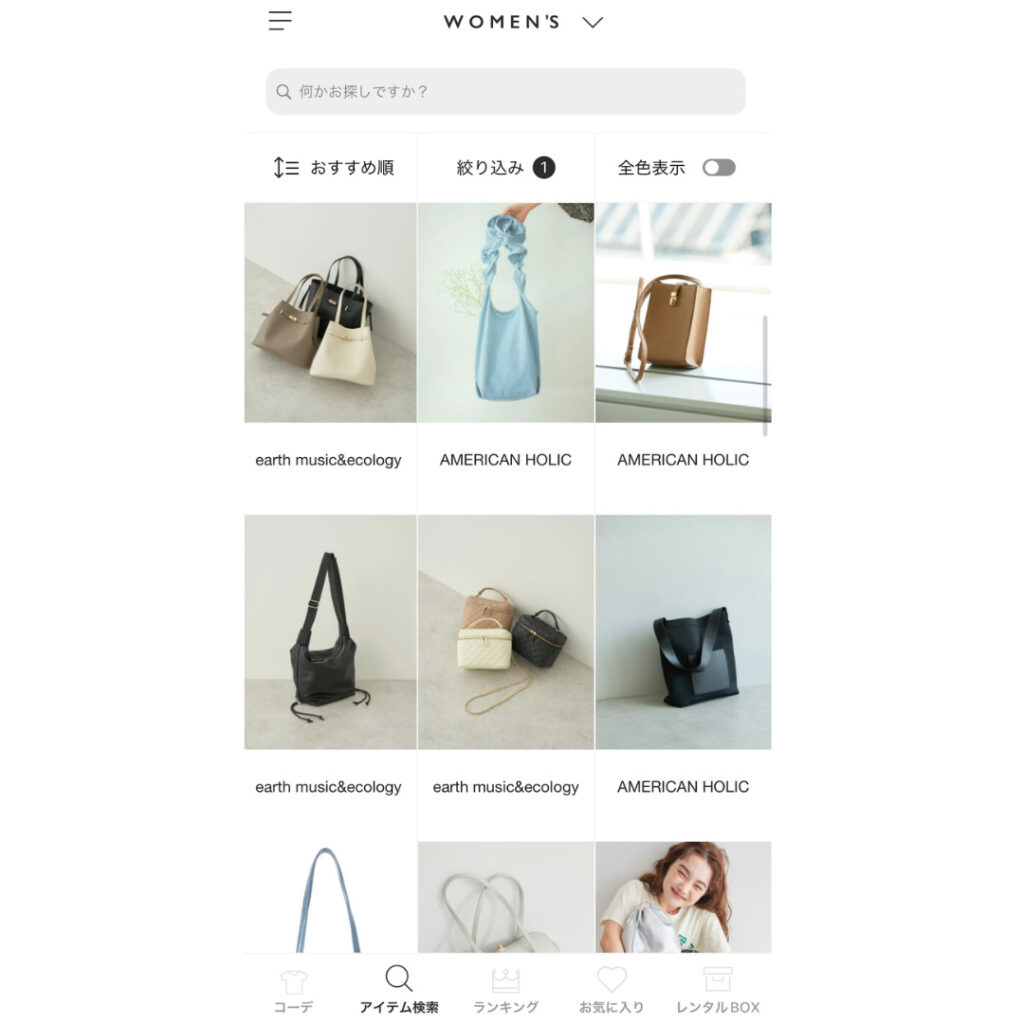Open the ランキング crown icon tab

[x=505, y=980]
